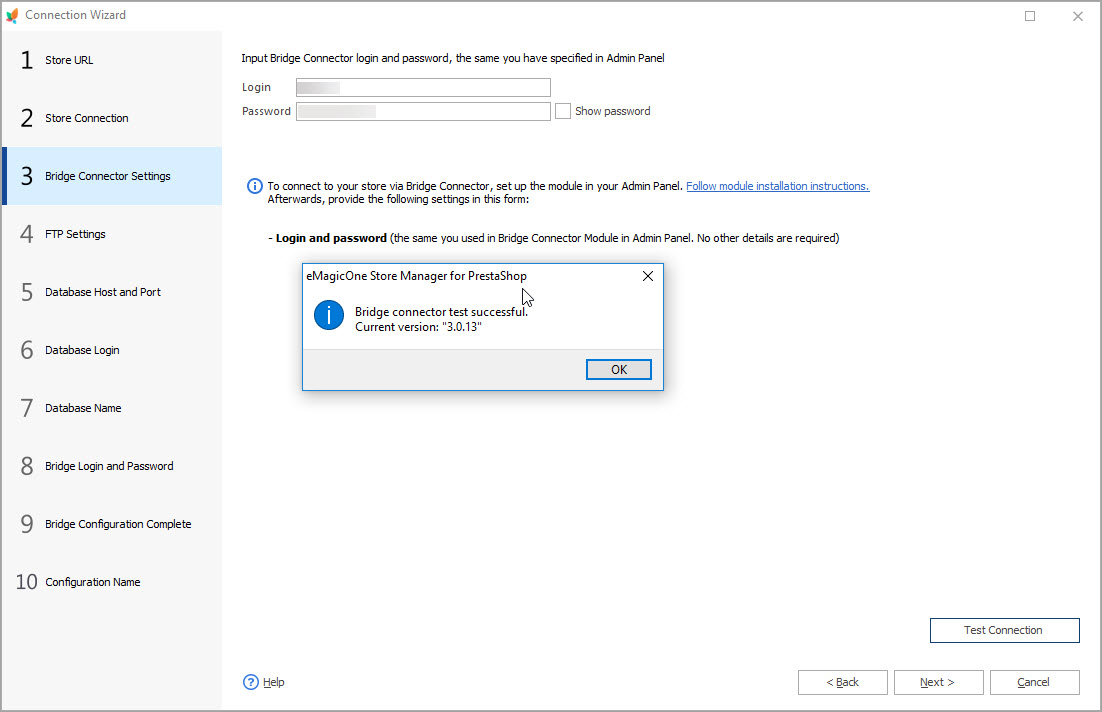
Task: Open step 8 Bridge Login and Password
Action: (112, 466)
